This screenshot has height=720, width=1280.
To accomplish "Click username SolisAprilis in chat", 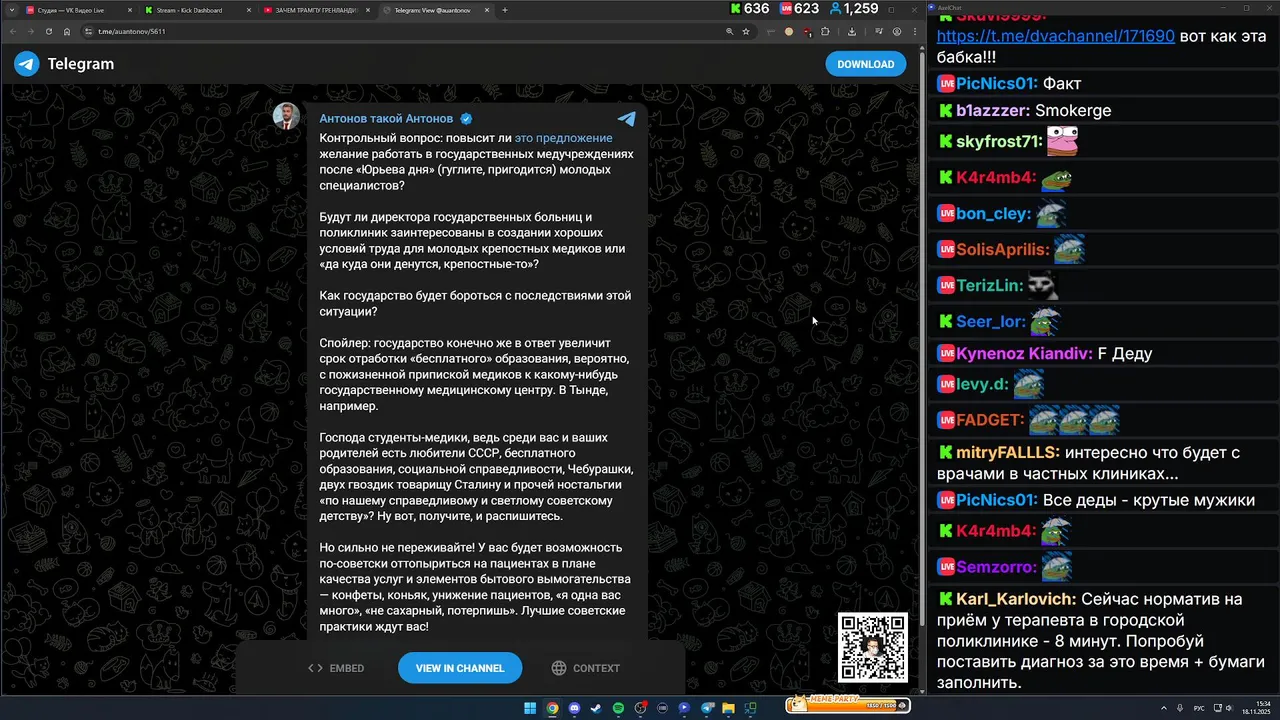I will 1003,250.
